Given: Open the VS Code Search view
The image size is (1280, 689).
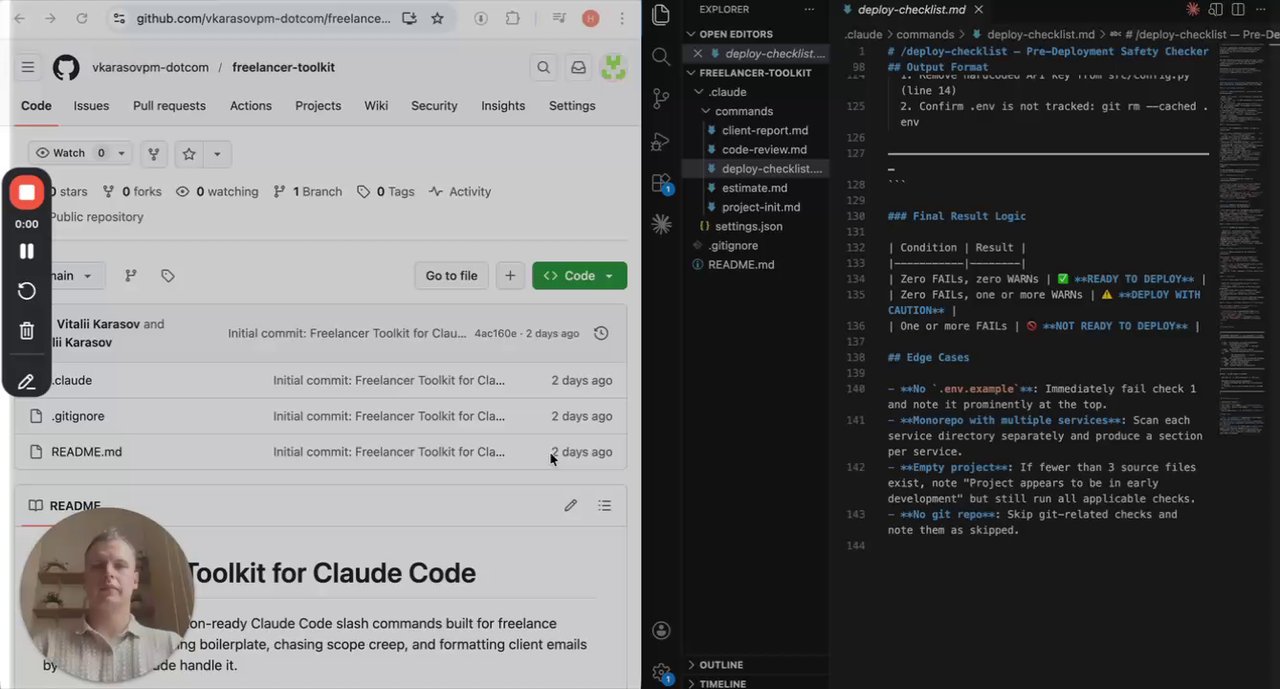Looking at the screenshot, I should point(660,56).
